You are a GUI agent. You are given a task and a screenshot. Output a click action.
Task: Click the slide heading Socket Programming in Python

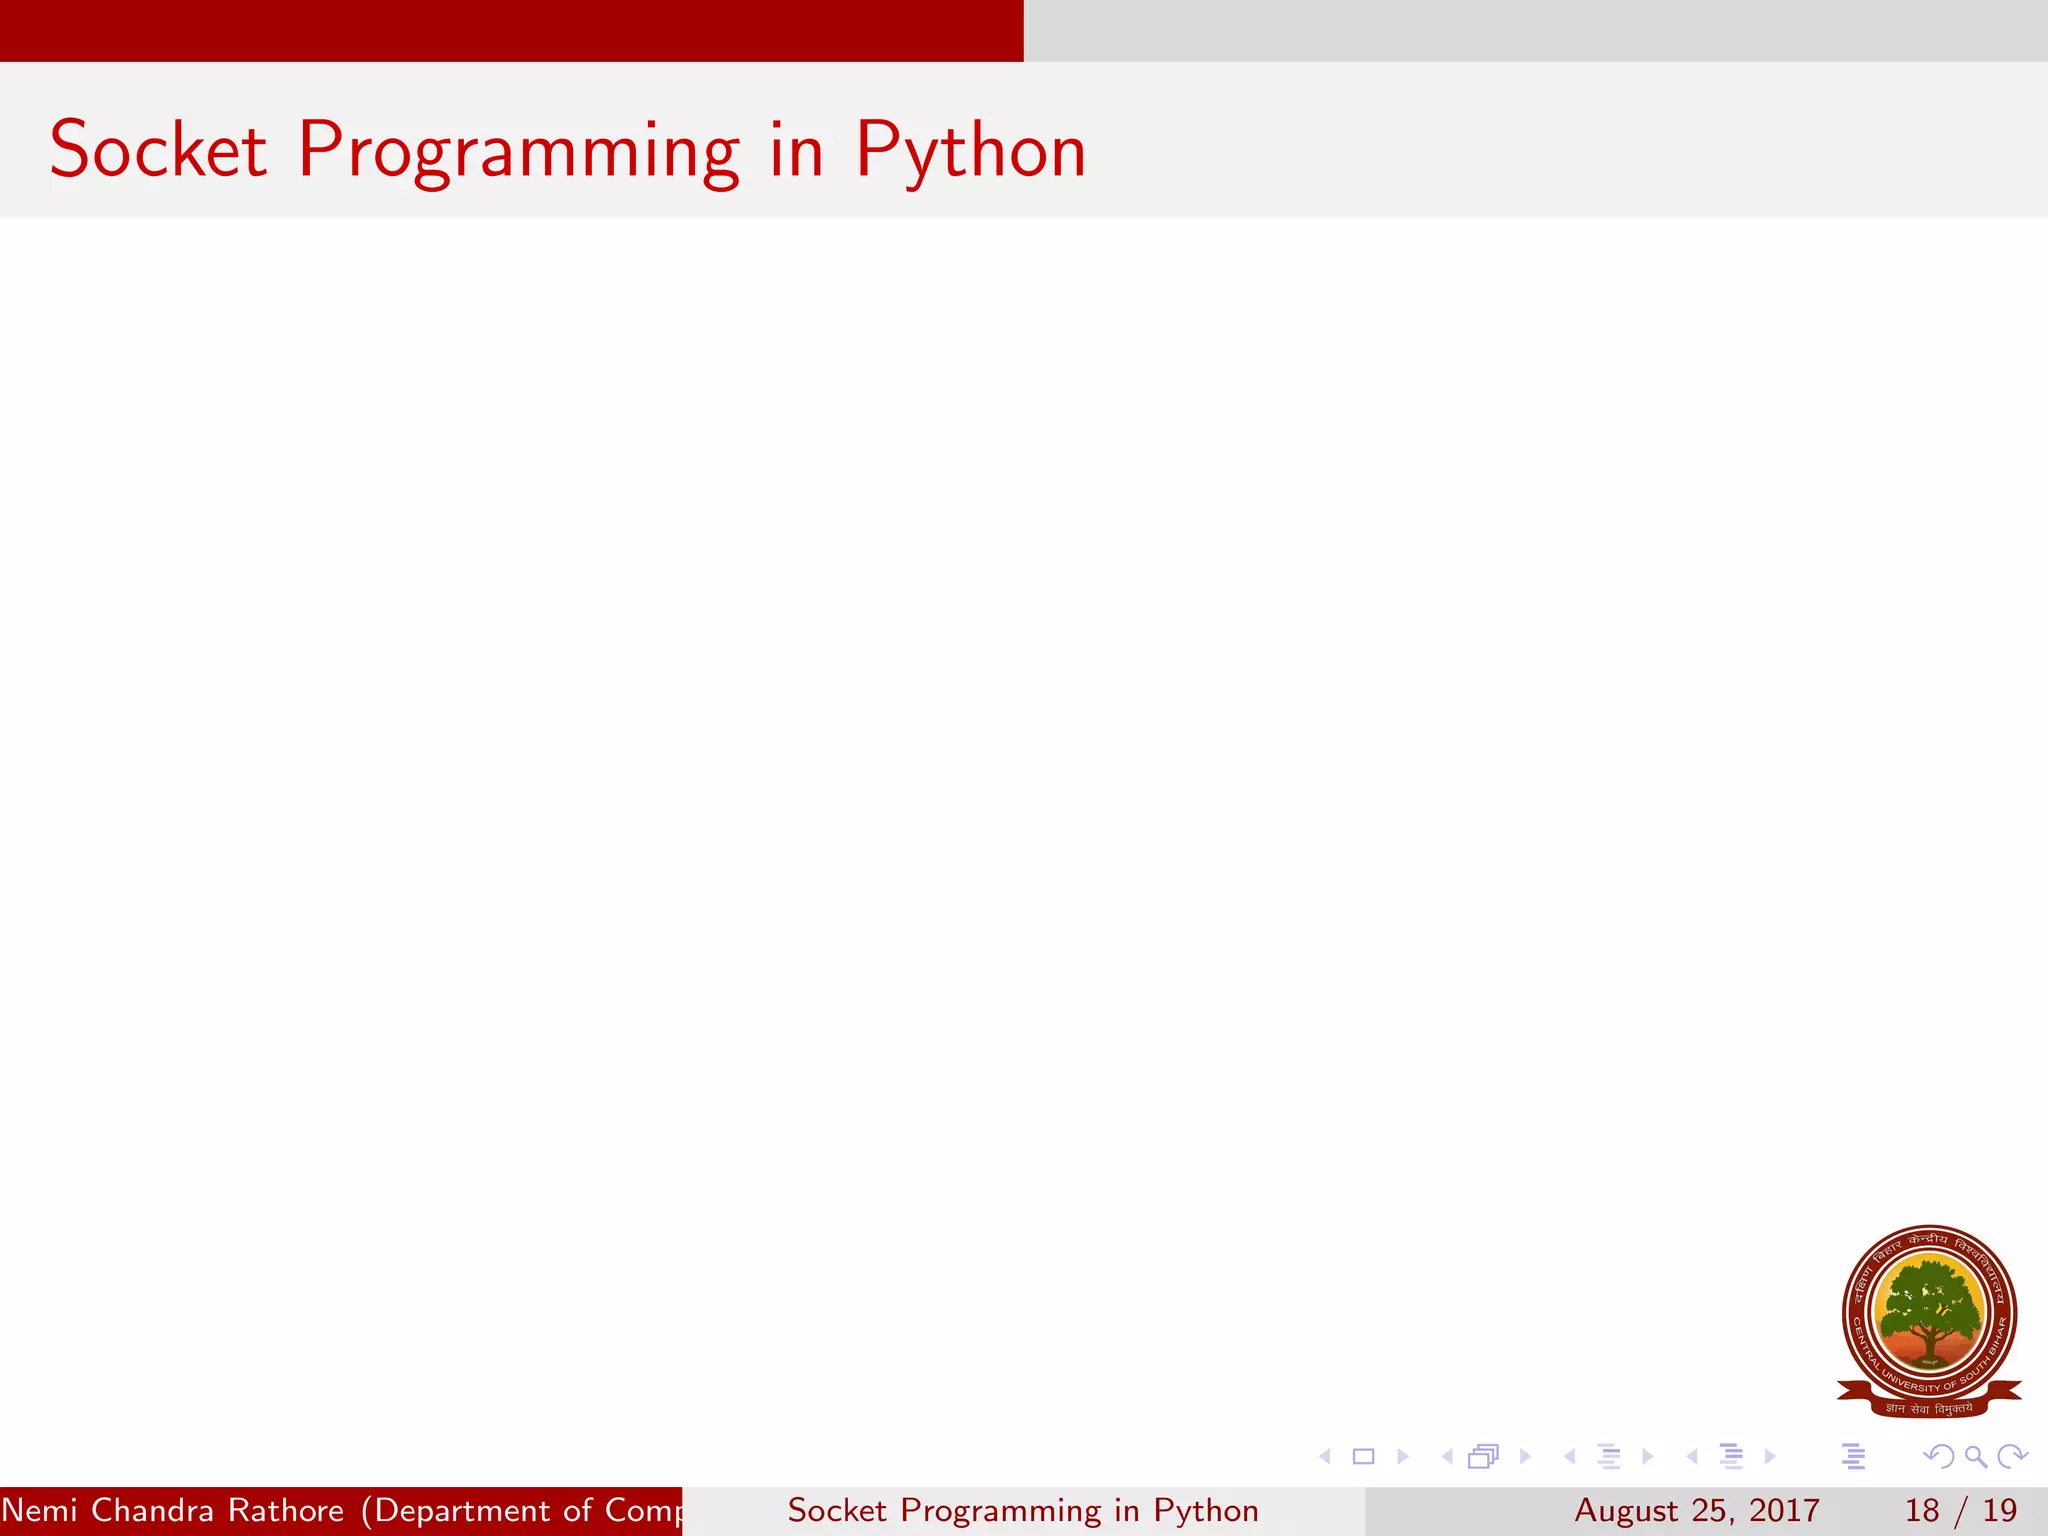(x=567, y=150)
